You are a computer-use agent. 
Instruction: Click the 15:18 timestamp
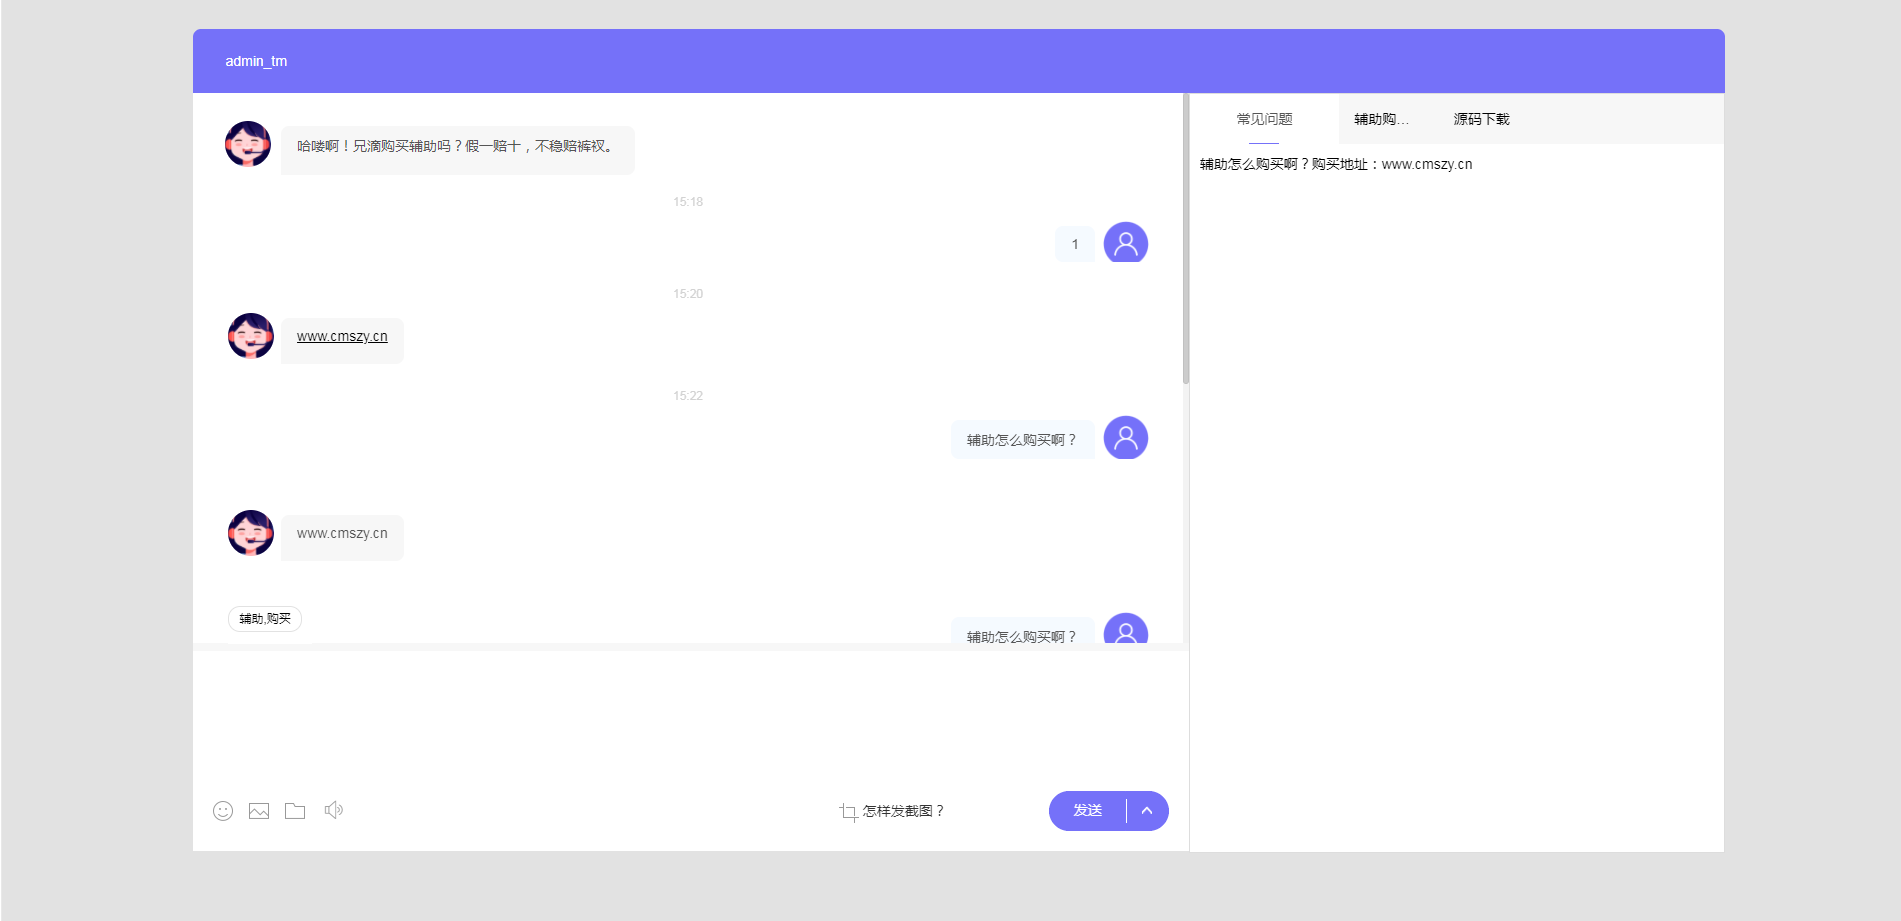click(688, 202)
